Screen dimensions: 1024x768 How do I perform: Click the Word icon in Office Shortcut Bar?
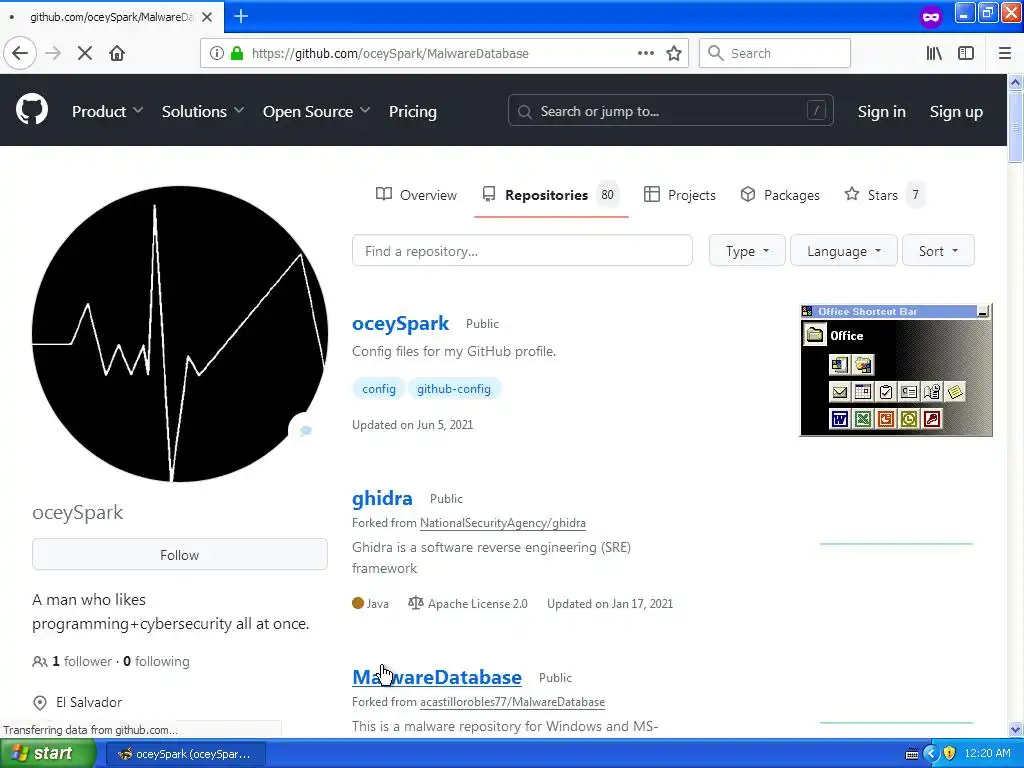point(840,419)
